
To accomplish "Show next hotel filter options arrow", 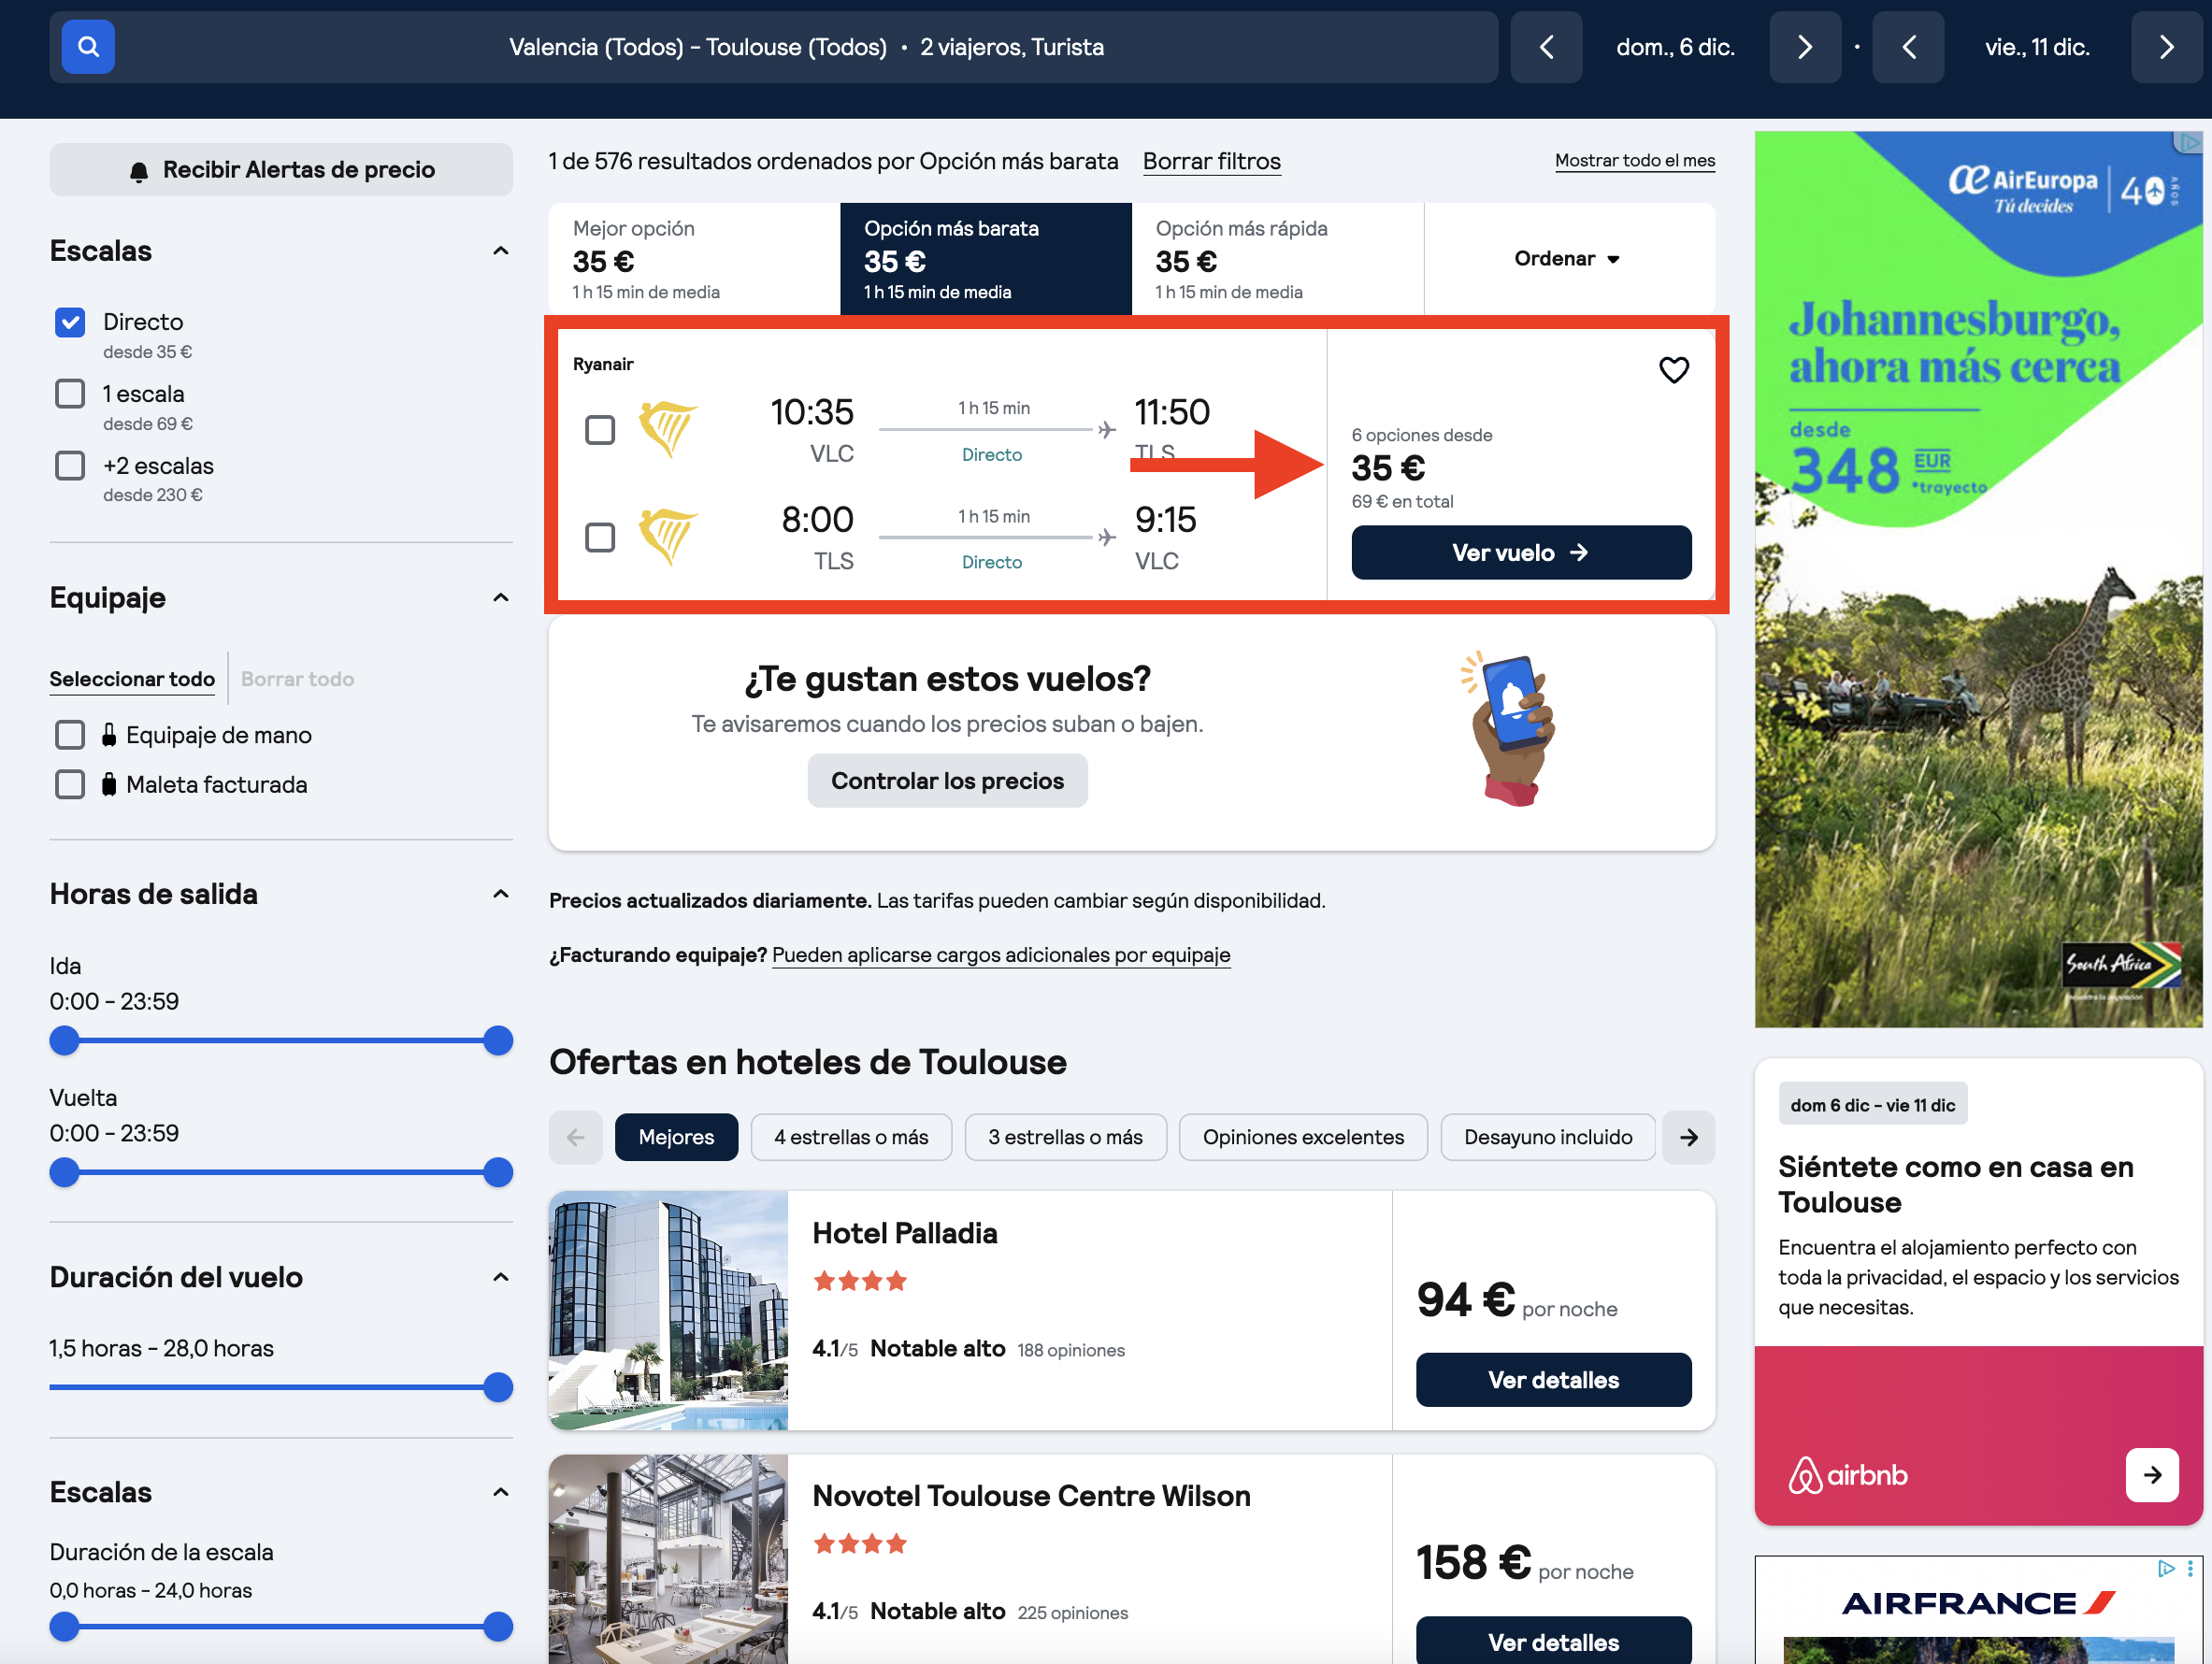I will pyautogui.click(x=1689, y=1137).
